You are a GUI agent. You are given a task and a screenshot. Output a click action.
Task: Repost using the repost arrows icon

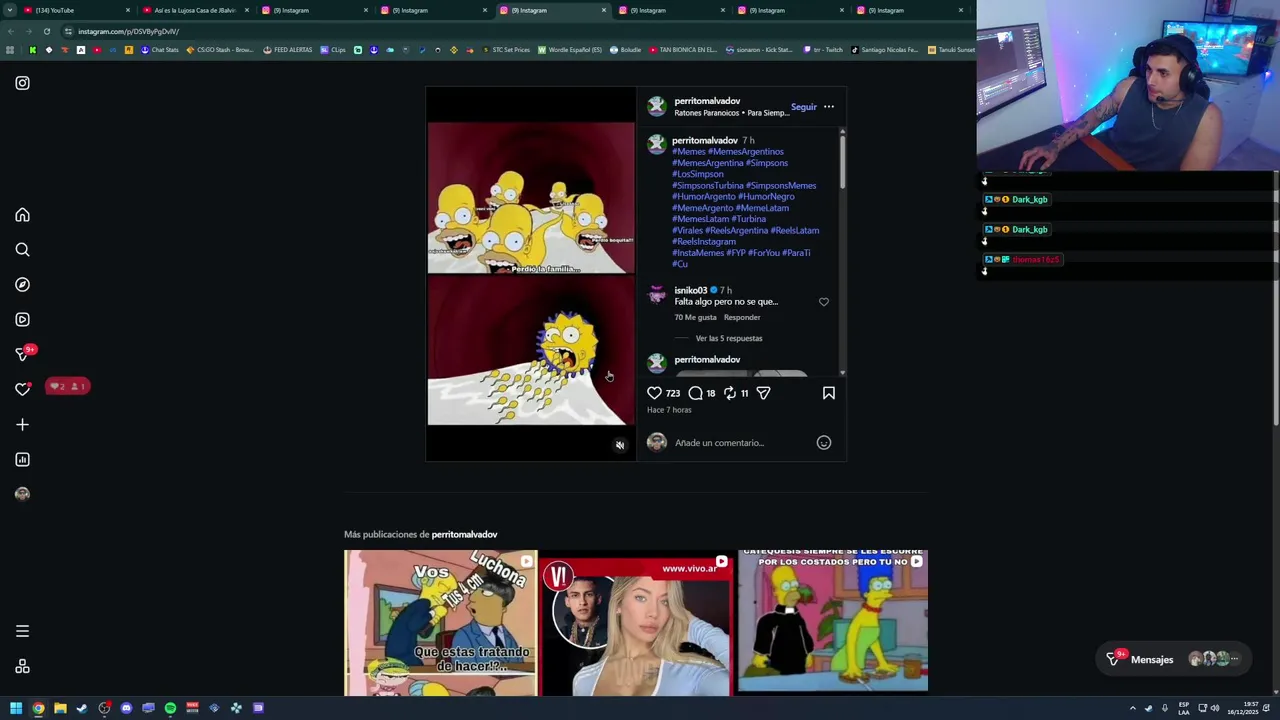[729, 393]
